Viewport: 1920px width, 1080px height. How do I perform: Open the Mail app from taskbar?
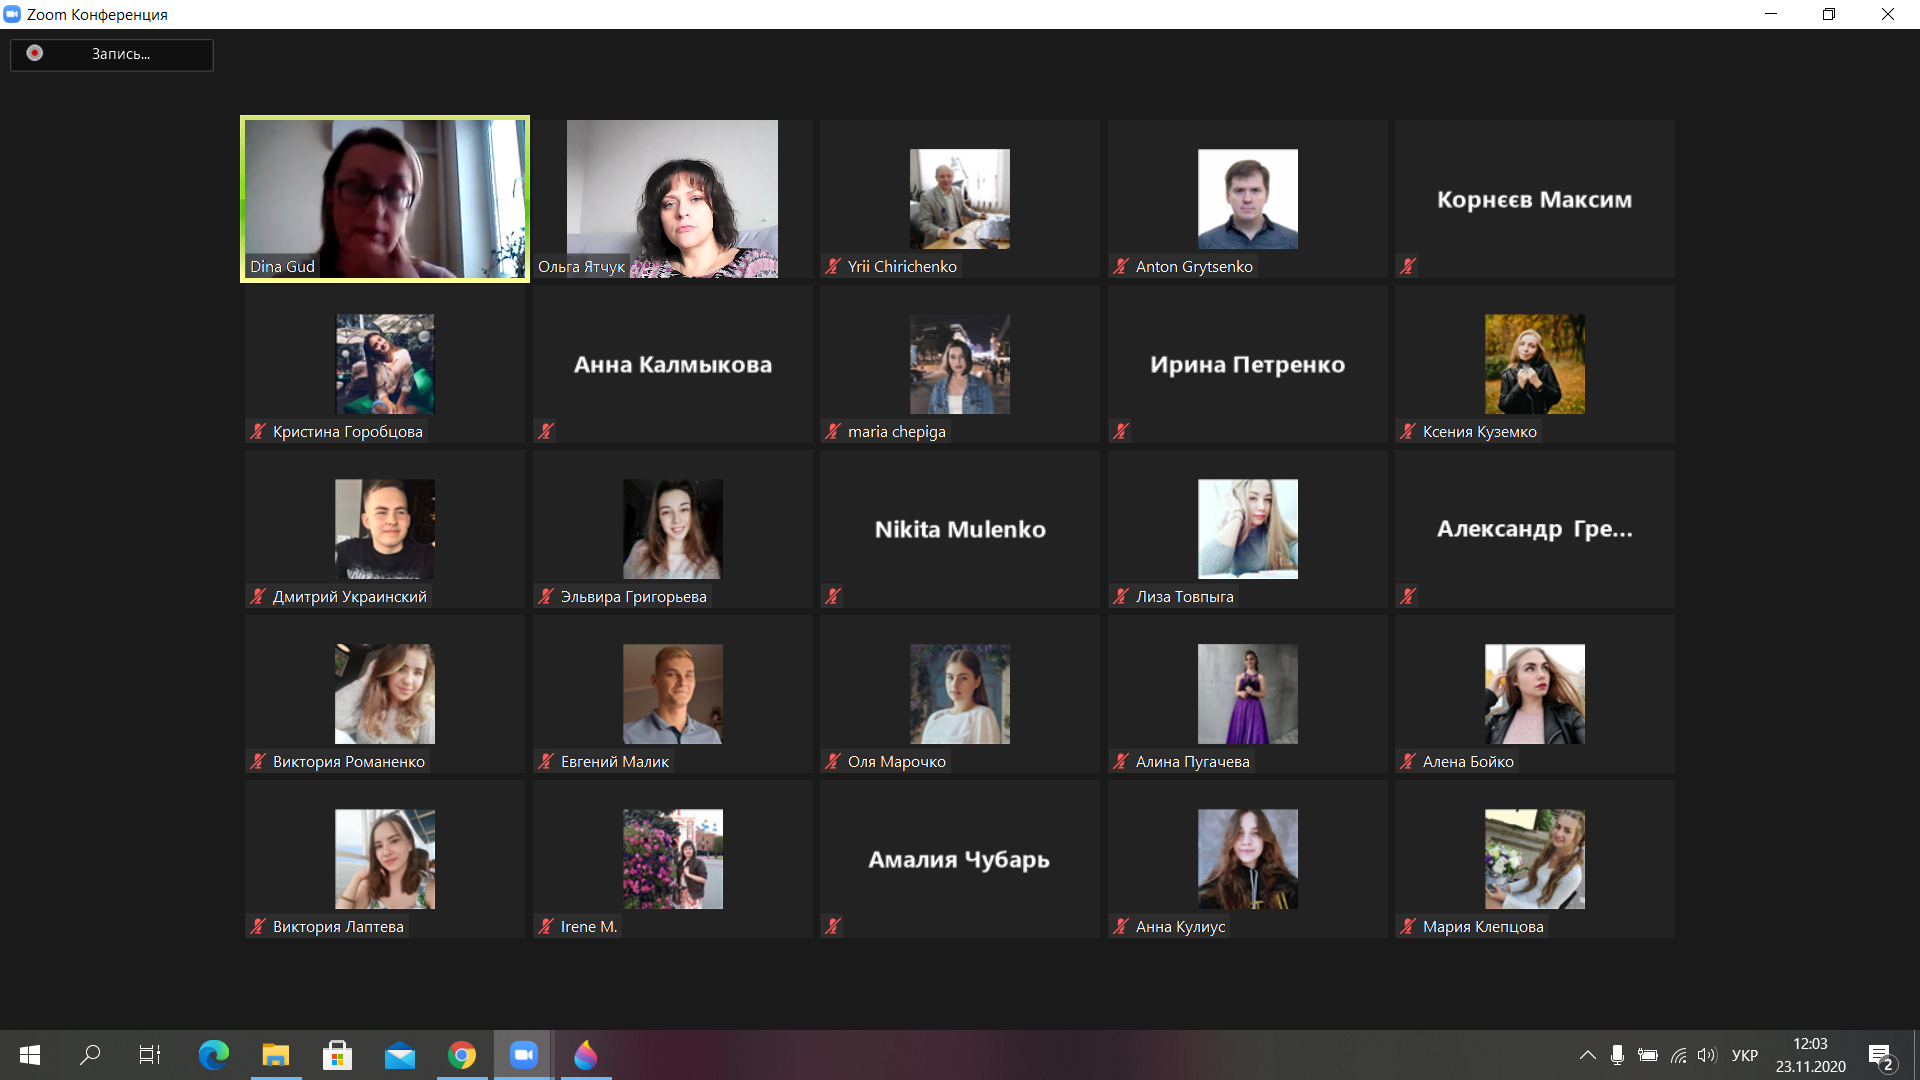click(400, 1055)
